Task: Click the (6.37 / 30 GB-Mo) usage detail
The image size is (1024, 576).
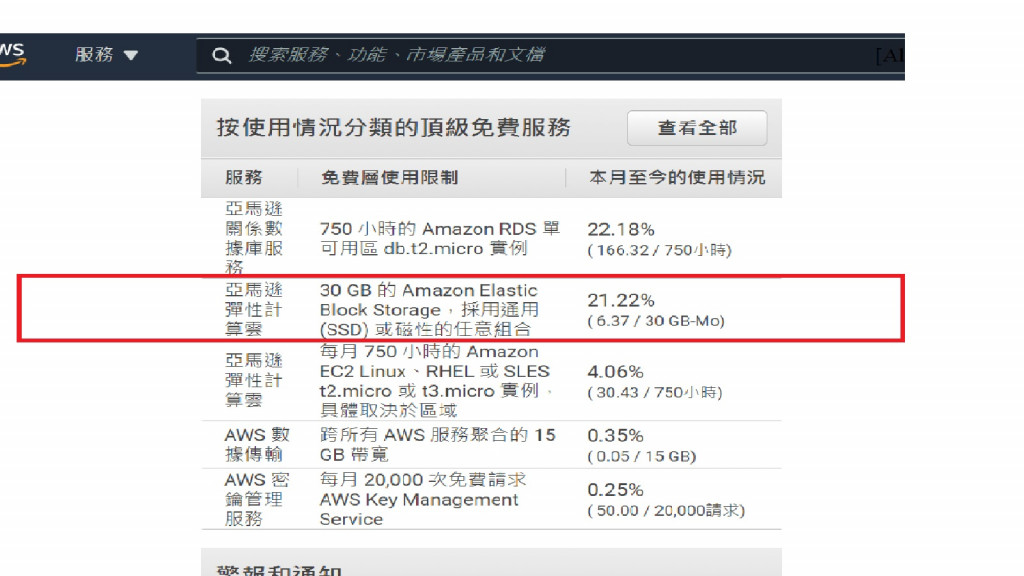Action: click(656, 321)
